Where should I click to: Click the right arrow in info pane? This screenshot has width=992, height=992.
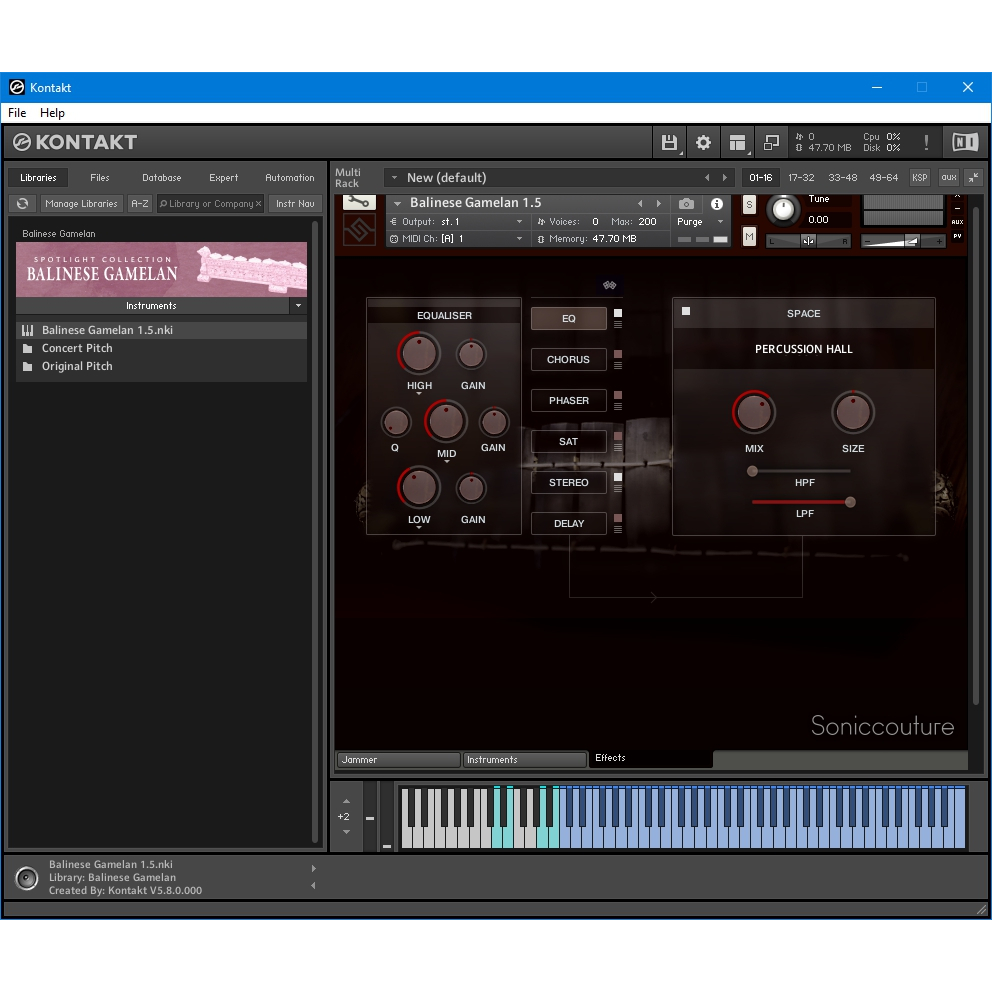tap(314, 869)
